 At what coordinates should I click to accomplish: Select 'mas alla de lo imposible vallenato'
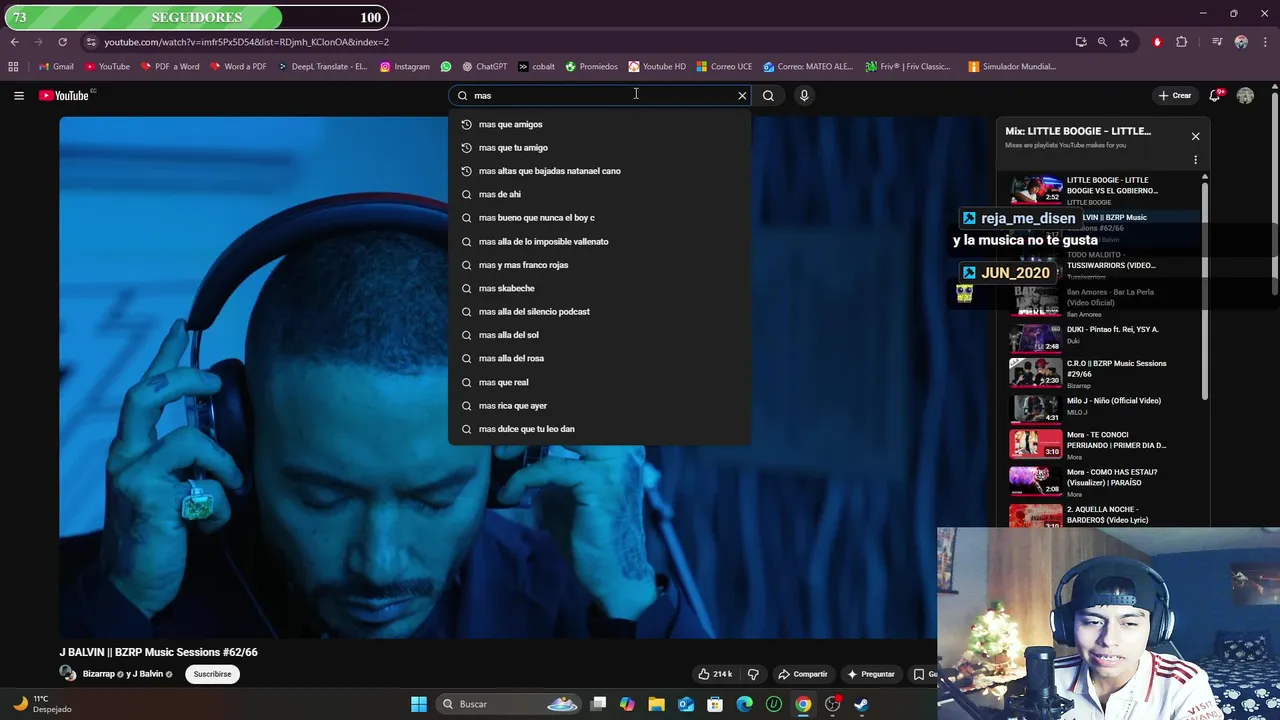[600, 241]
